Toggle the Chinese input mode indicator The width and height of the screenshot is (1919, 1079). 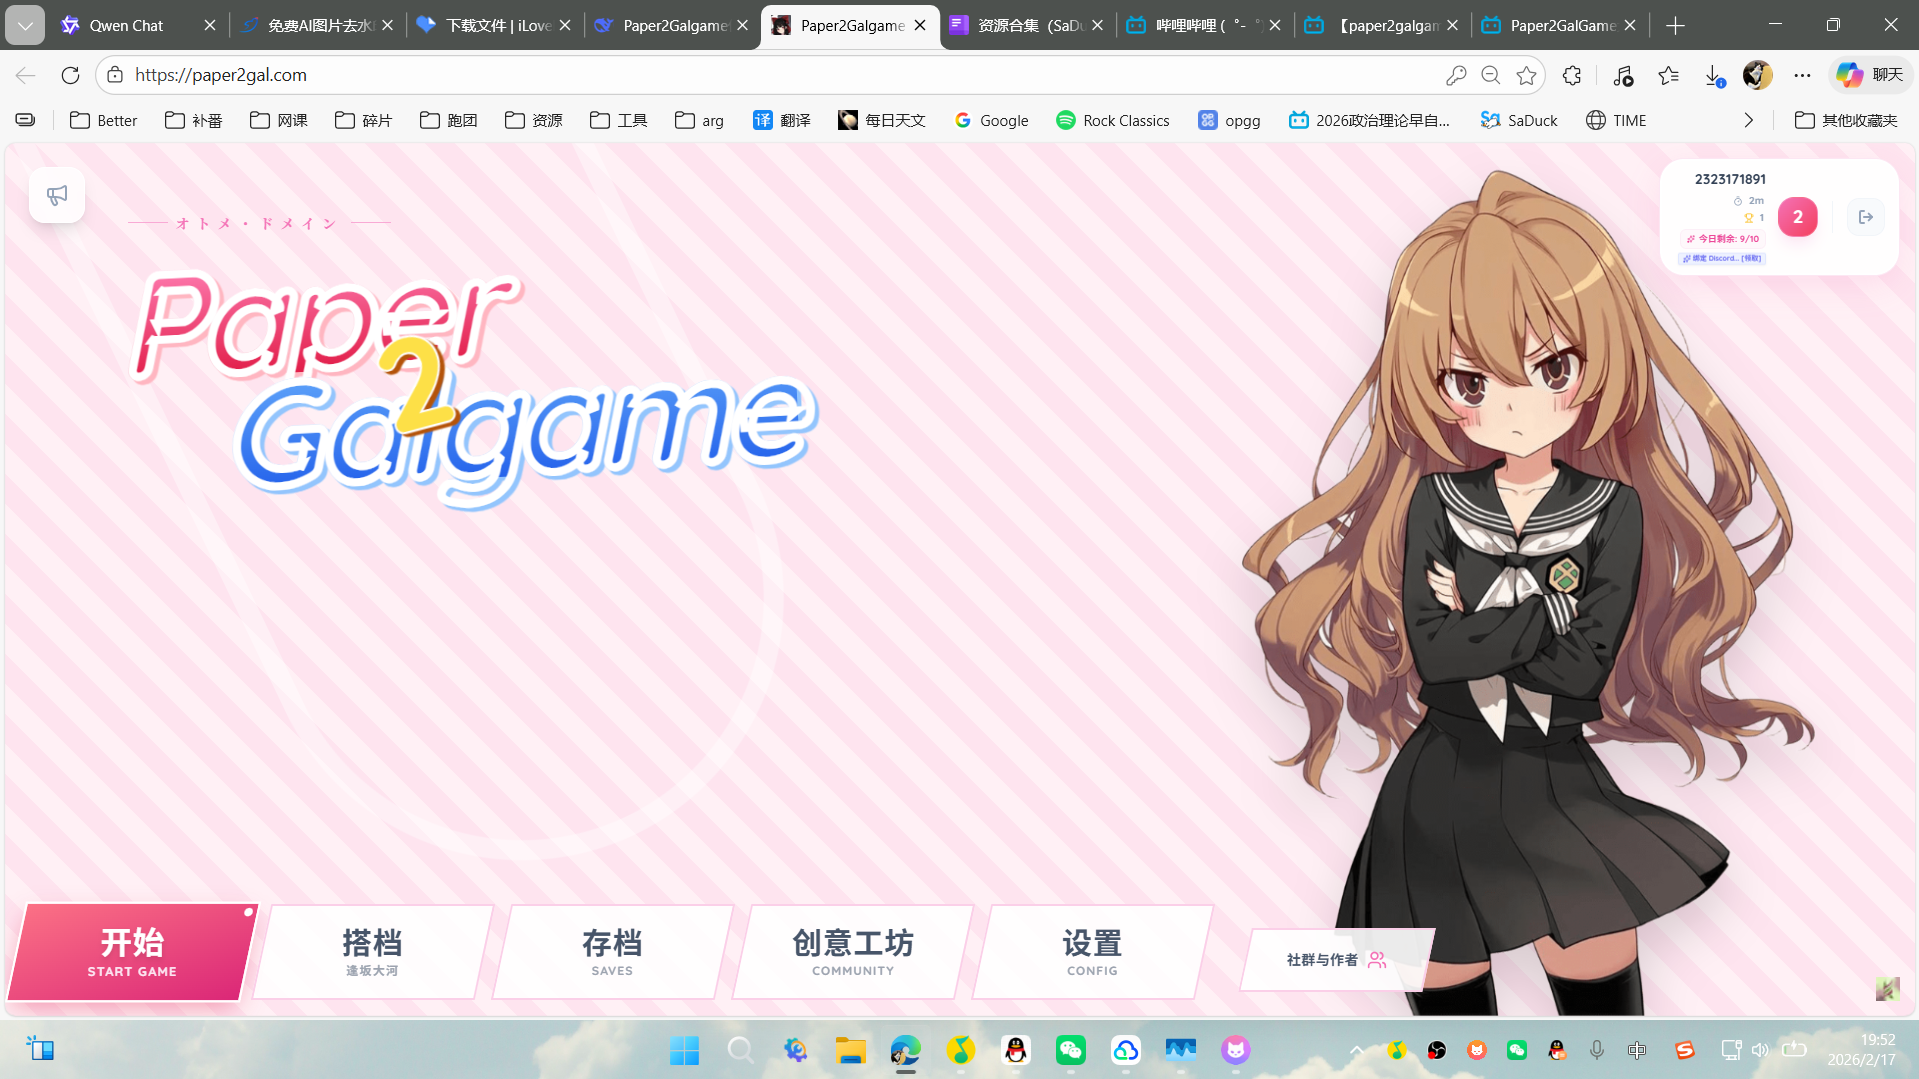[x=1637, y=1050]
